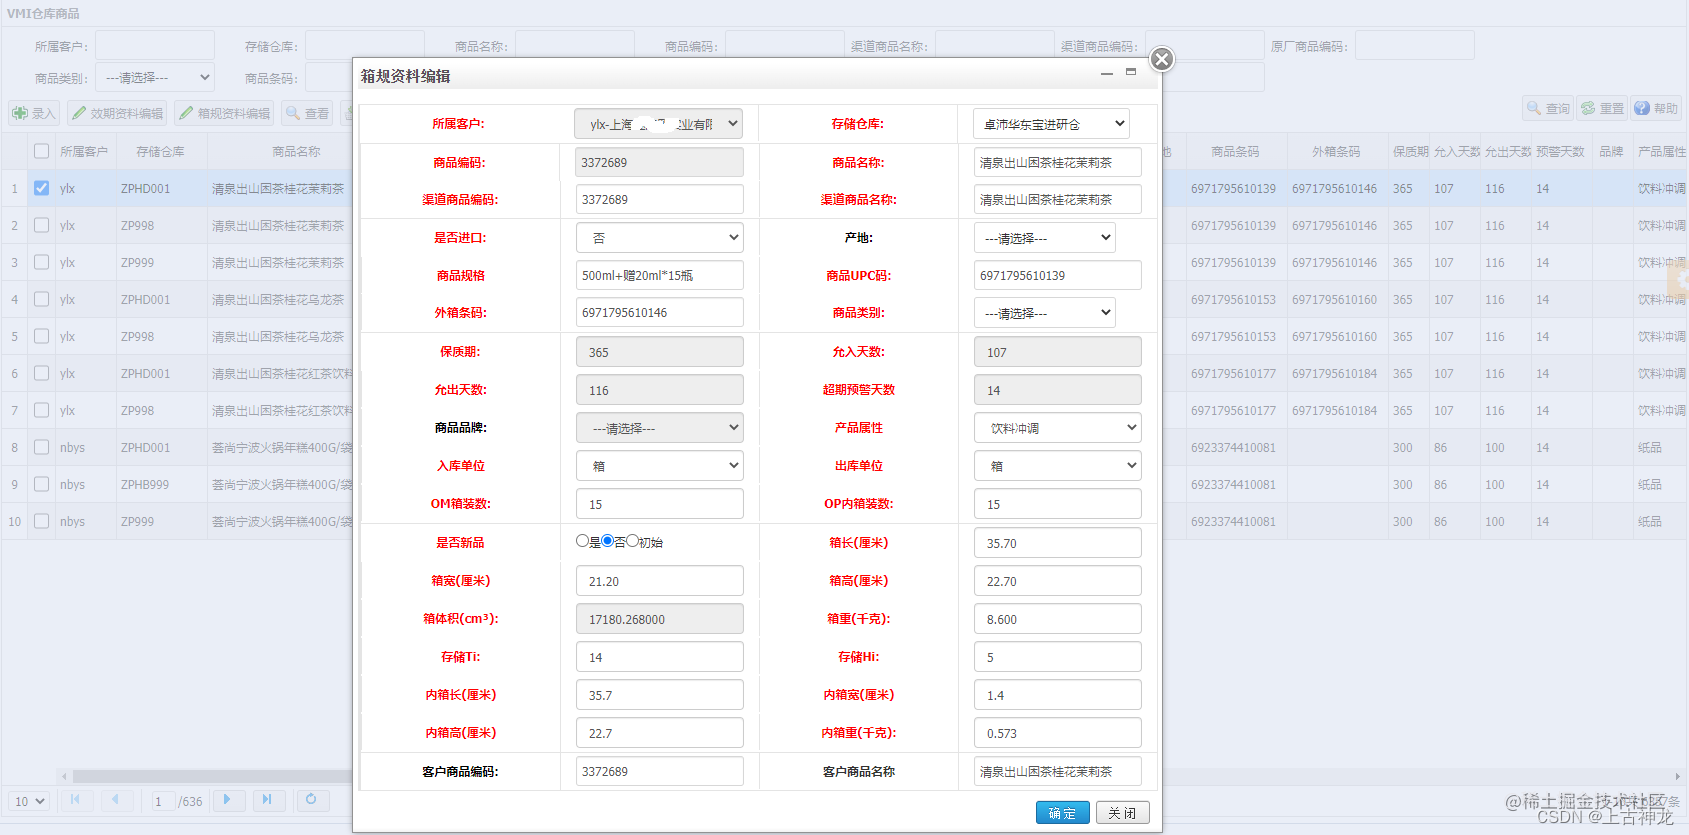The width and height of the screenshot is (1689, 835).
Task: Go to the first page of results
Action: coord(75,800)
